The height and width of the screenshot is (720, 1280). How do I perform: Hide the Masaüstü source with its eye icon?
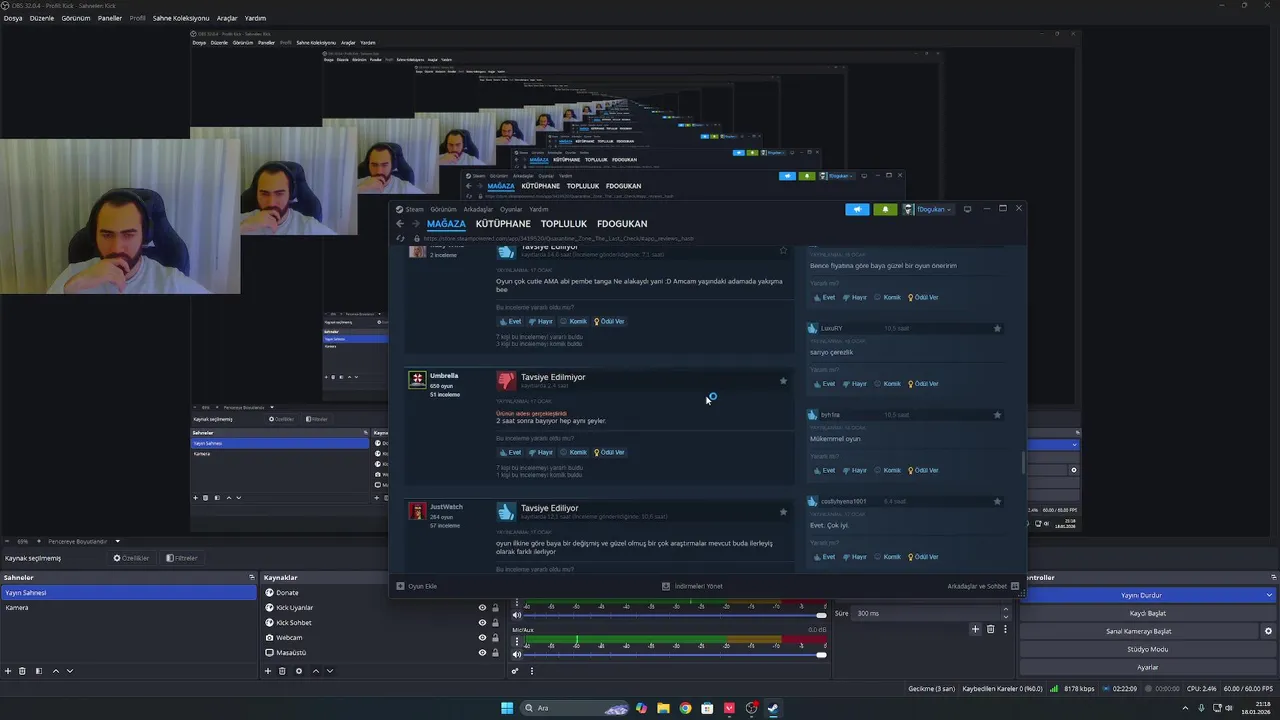[x=482, y=653]
